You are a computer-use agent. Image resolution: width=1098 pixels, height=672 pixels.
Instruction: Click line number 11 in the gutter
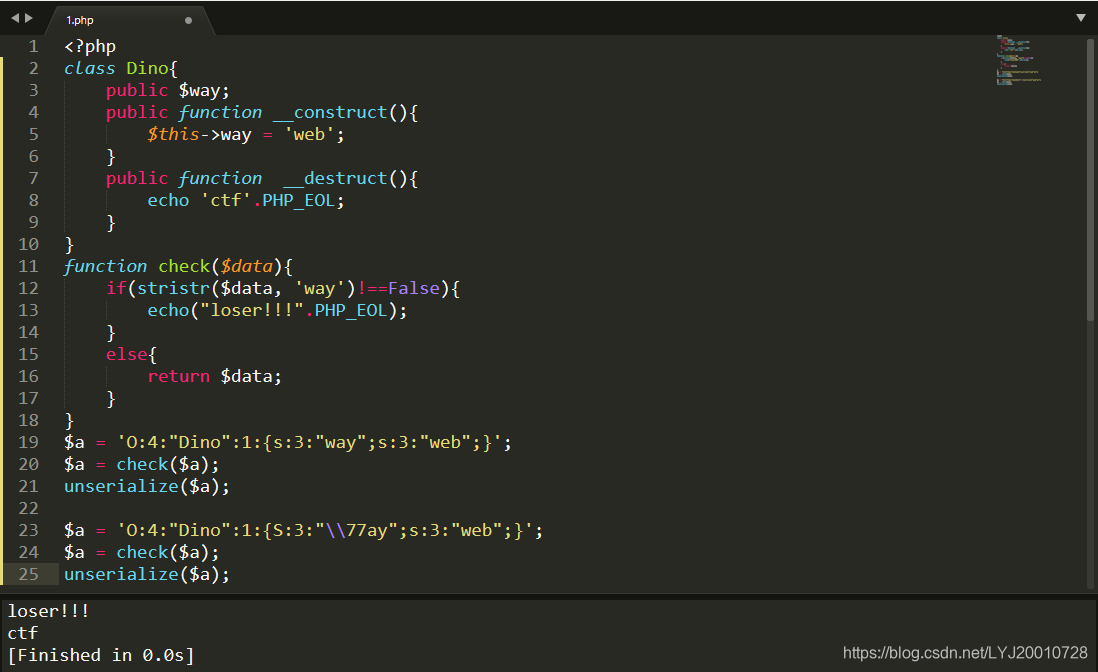pos(28,267)
